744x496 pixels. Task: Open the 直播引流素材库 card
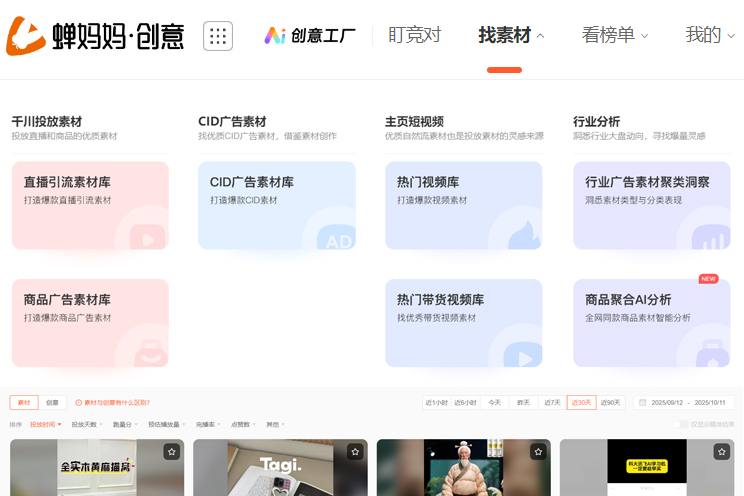tap(90, 205)
